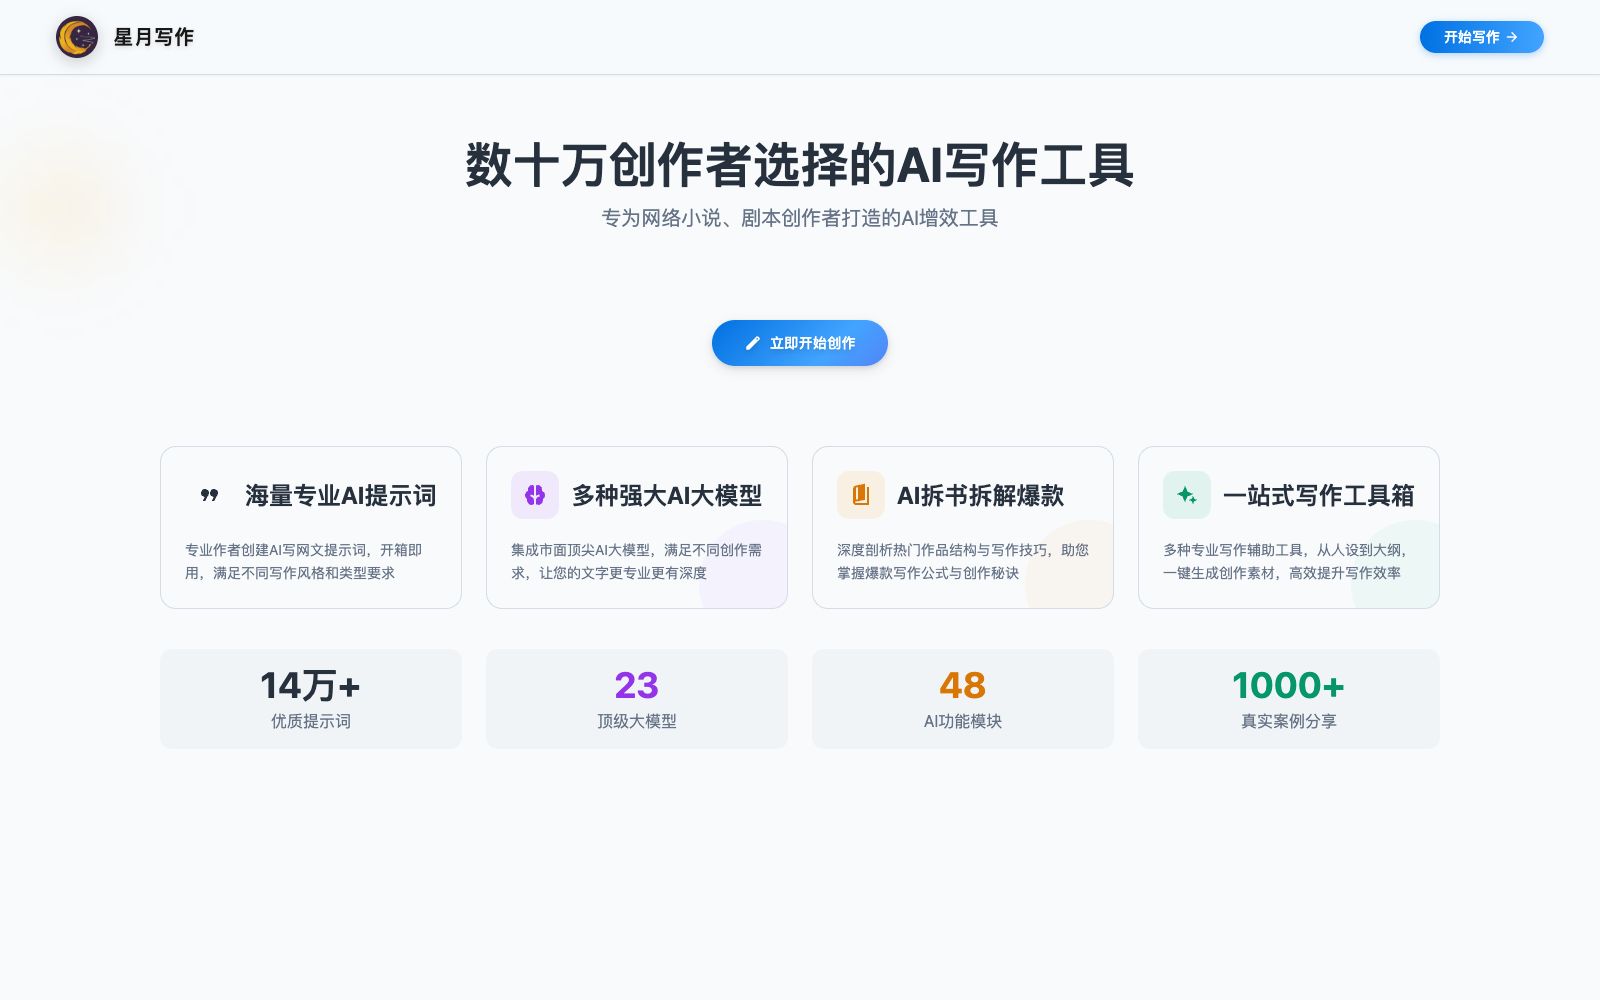Click the main headline 数十万创作者选择的AI写作工具
Screen dimensions: 1600x1000
coord(800,165)
